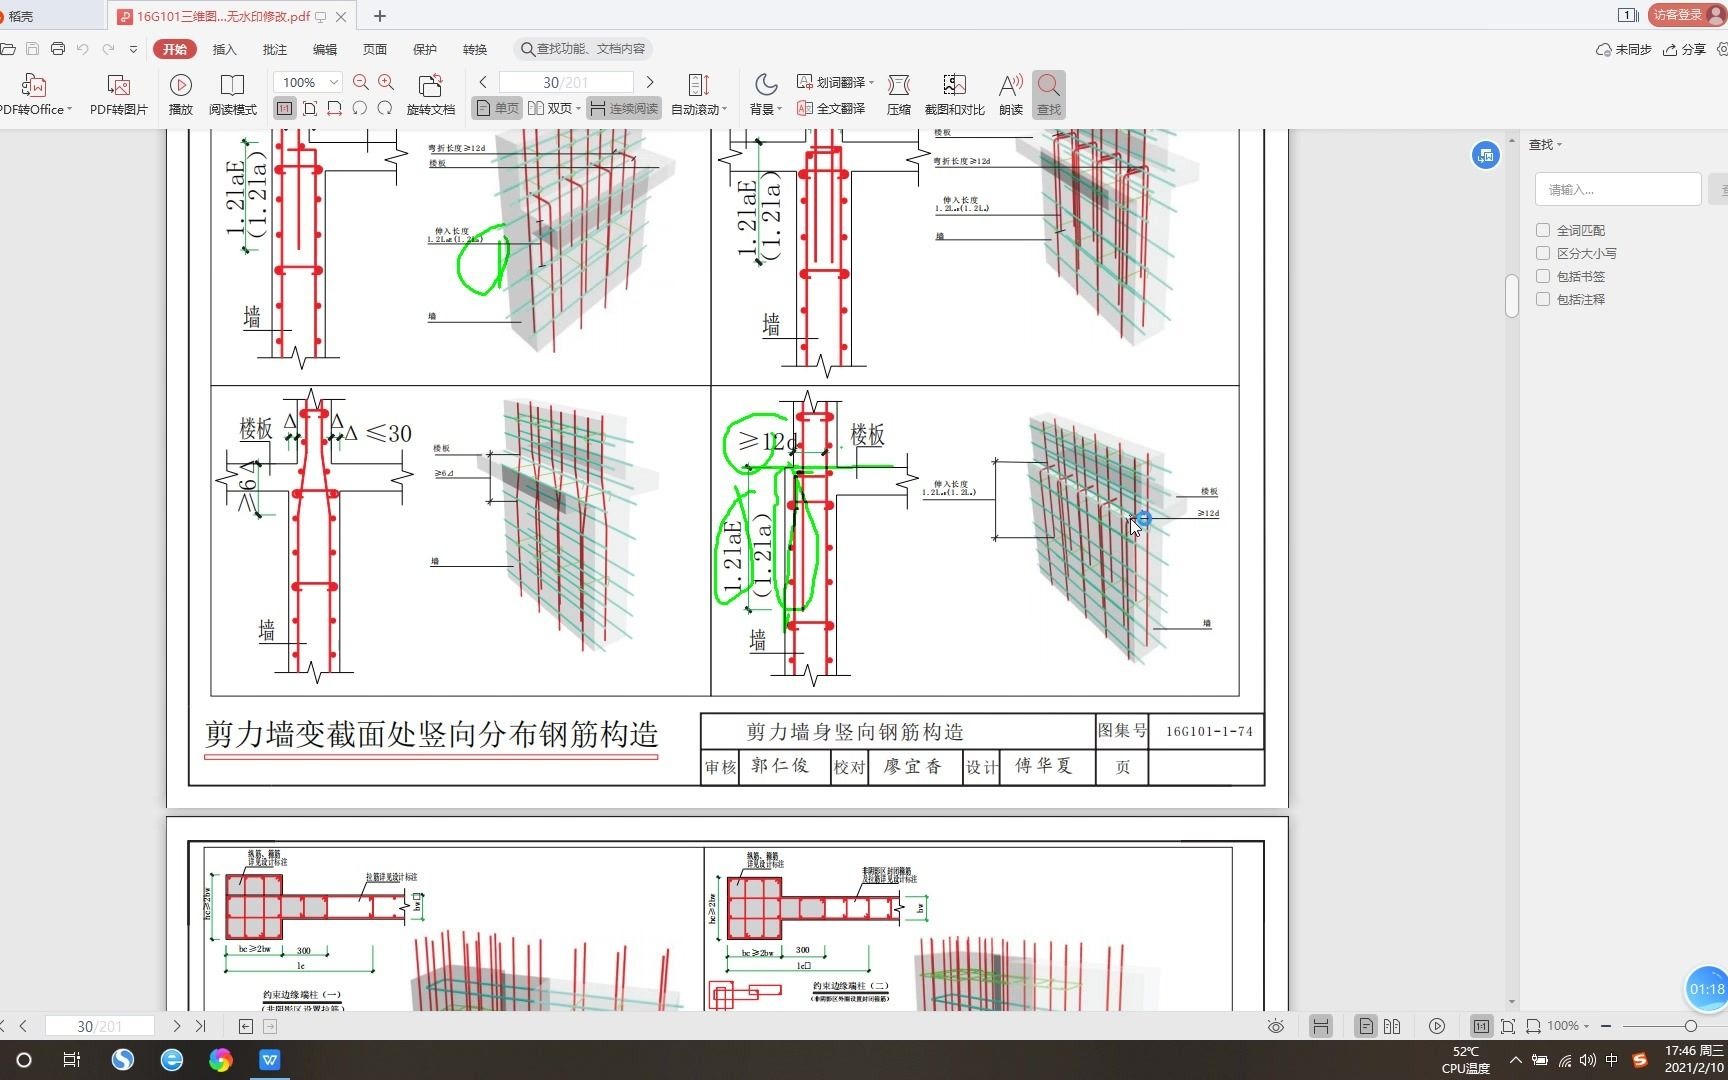The image size is (1728, 1080).
Task: Click zoom out minus in status bar
Action: coord(1606,1026)
